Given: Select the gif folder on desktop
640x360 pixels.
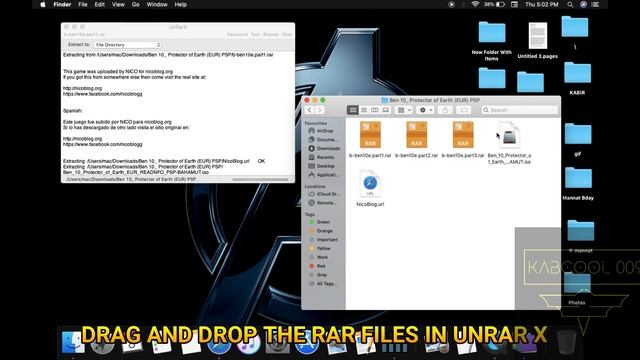Looking at the screenshot, I should click(x=578, y=140).
